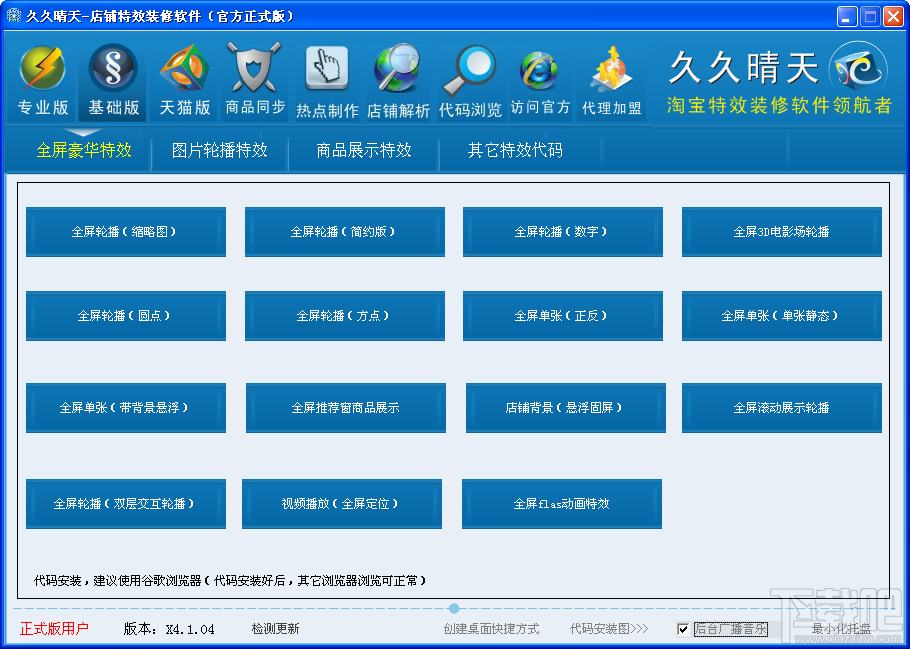The image size is (910, 649).
Task: Click 全屏单张（正反）button
Action: point(563,316)
